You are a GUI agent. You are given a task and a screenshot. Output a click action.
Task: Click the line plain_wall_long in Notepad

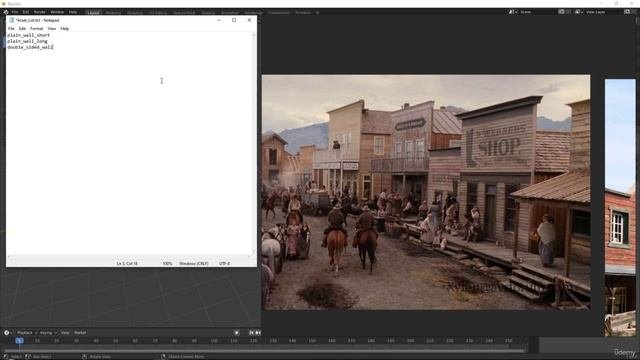tap(27, 41)
